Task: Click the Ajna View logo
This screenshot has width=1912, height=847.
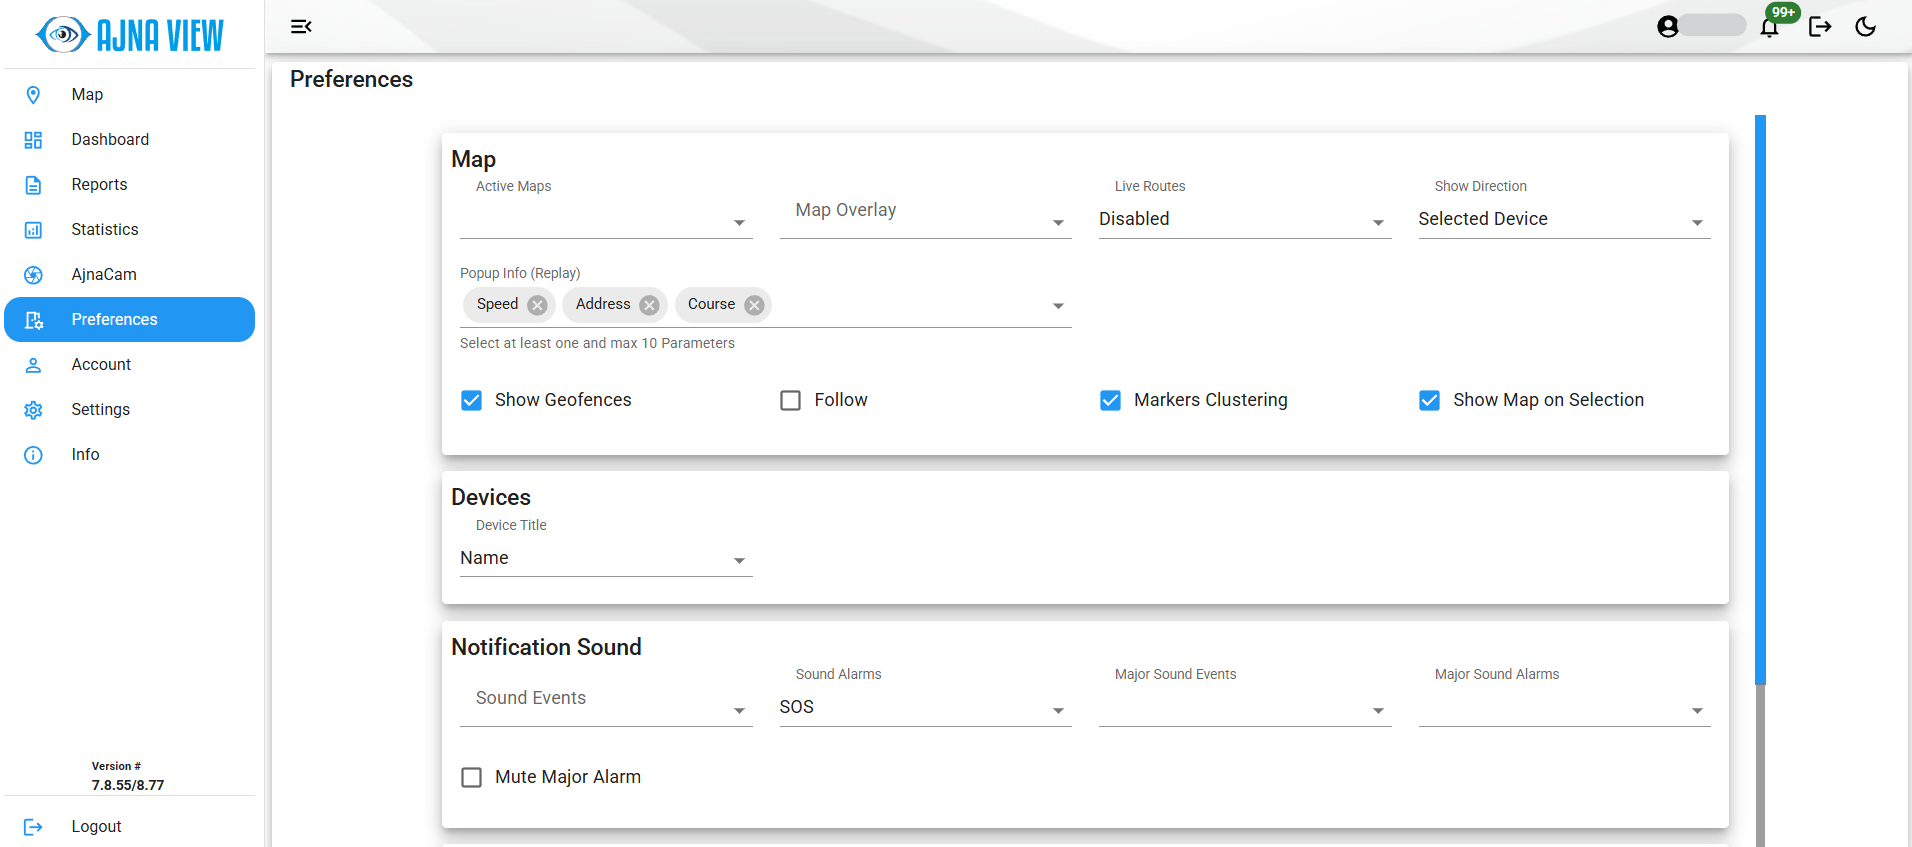Action: (130, 35)
